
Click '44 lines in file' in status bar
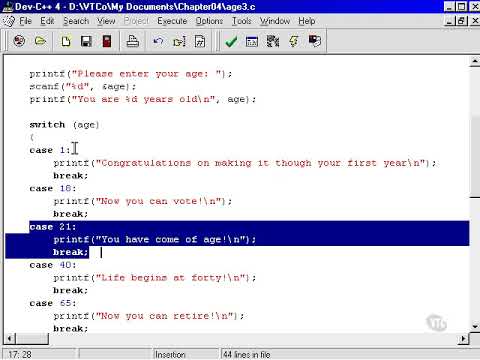pyautogui.click(x=247, y=354)
